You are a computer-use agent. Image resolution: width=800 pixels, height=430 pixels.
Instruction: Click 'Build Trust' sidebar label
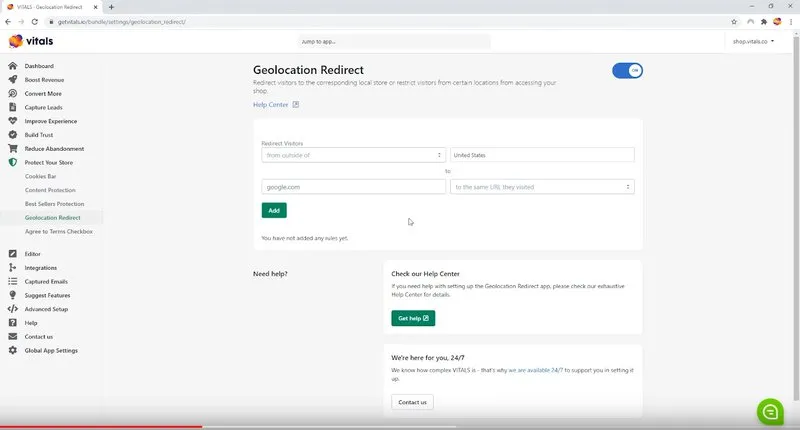[39, 135]
